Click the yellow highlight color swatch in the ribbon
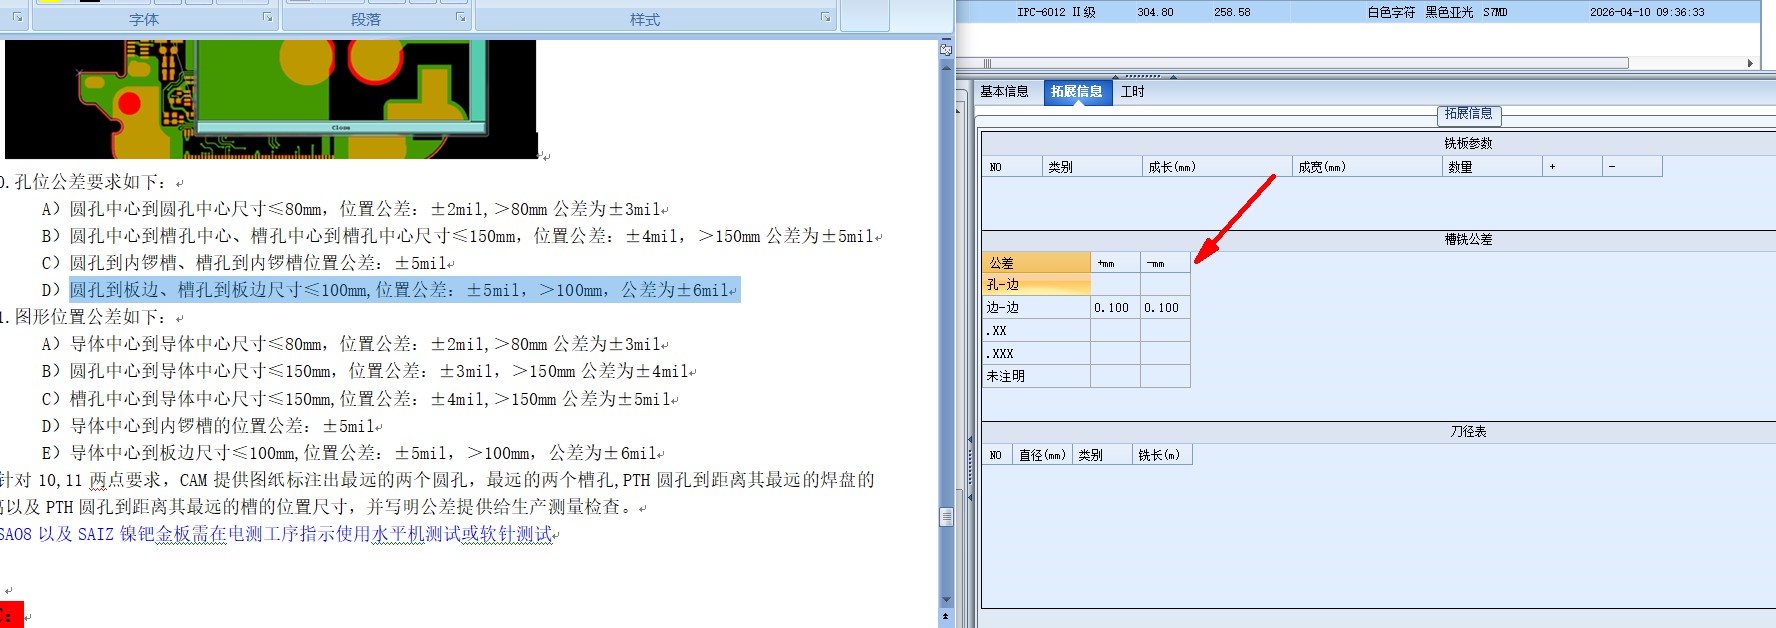 (49, 1)
